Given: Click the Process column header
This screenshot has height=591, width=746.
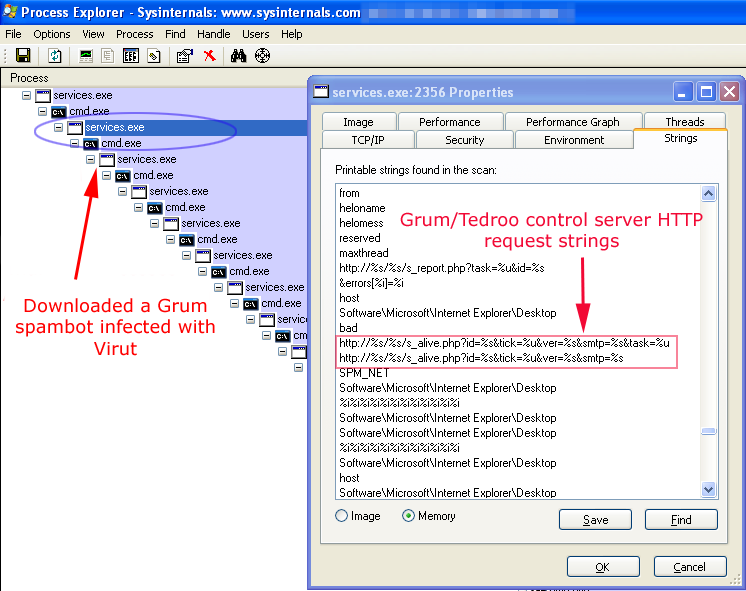Looking at the screenshot, I should [x=155, y=78].
